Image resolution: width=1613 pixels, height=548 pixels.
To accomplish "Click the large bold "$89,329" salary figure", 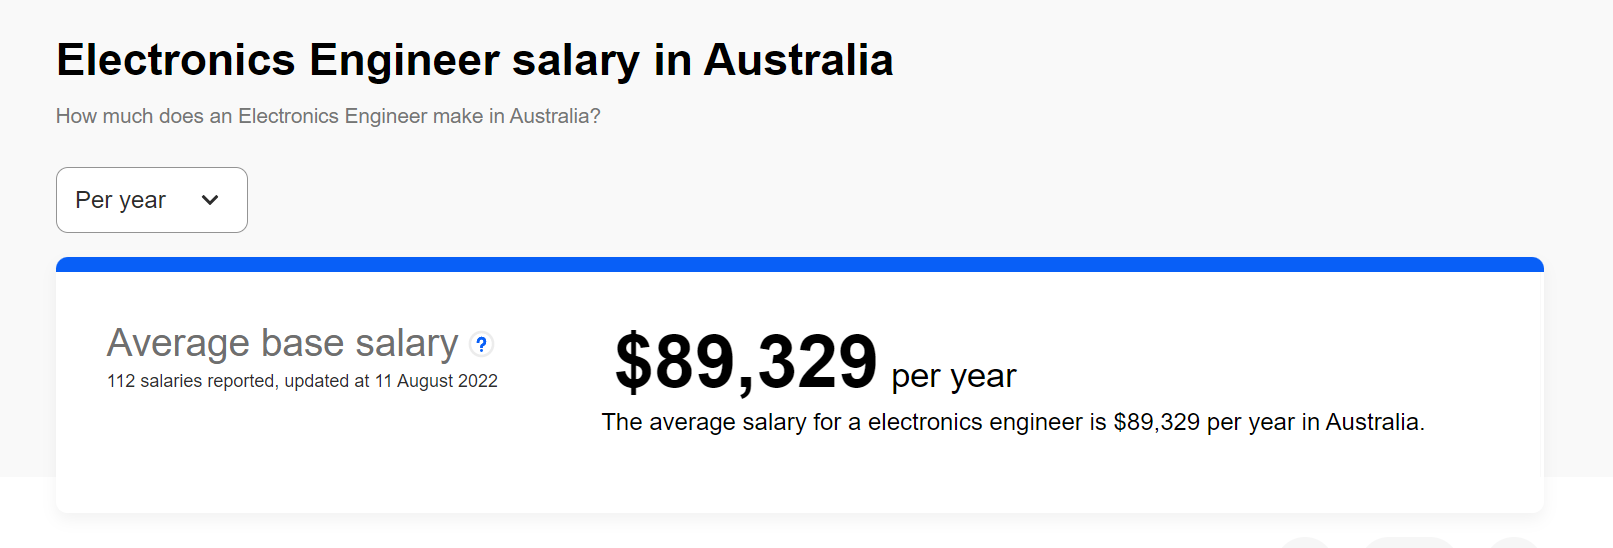I will (x=745, y=362).
